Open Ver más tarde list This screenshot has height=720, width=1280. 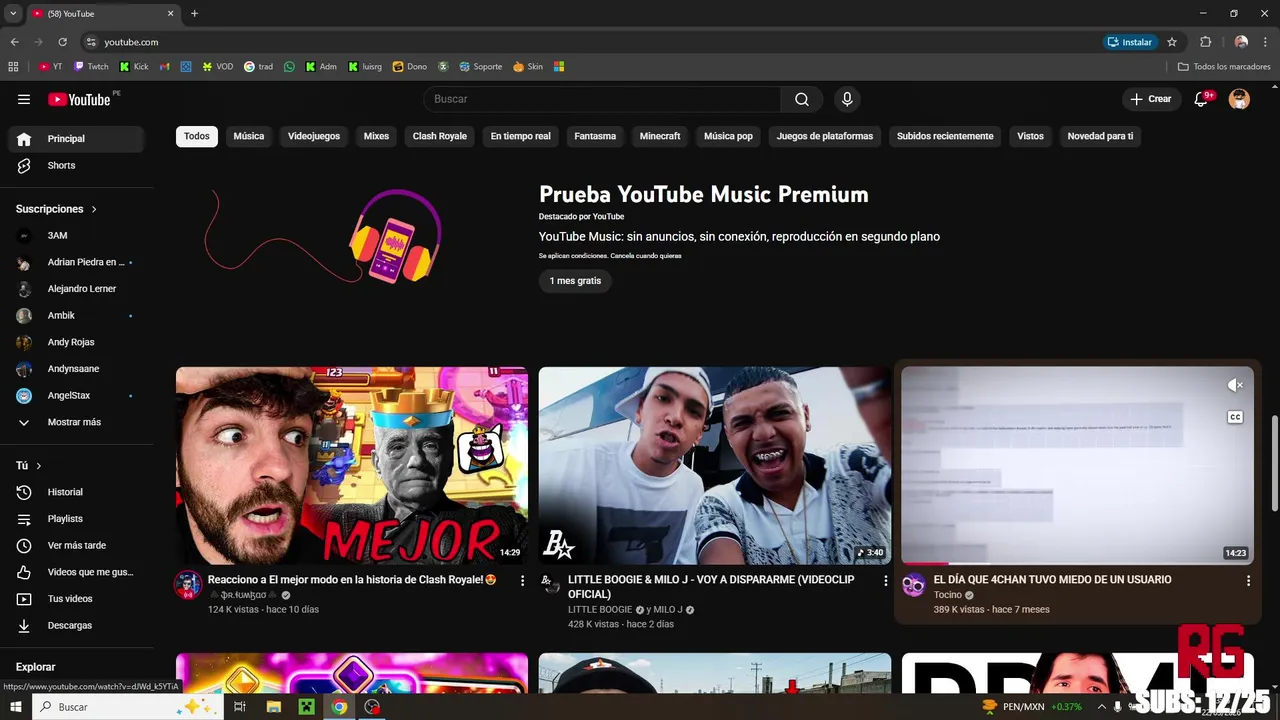point(76,545)
